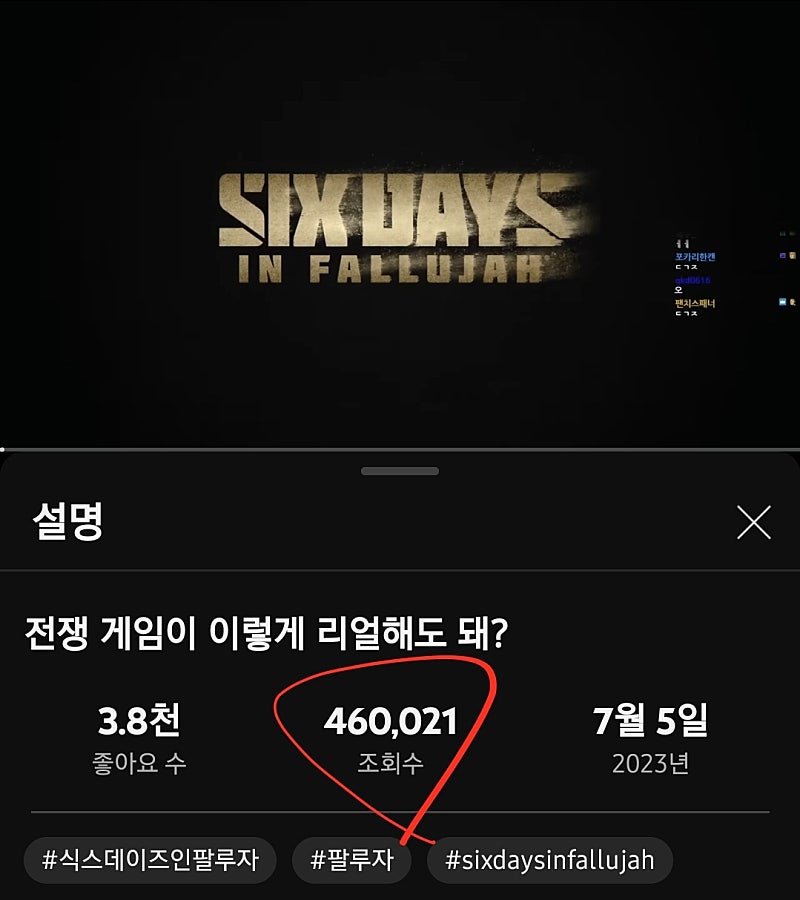The width and height of the screenshot is (800, 900).
Task: Open the #sixdaysinfallujah hashtag chip
Action: pos(550,860)
